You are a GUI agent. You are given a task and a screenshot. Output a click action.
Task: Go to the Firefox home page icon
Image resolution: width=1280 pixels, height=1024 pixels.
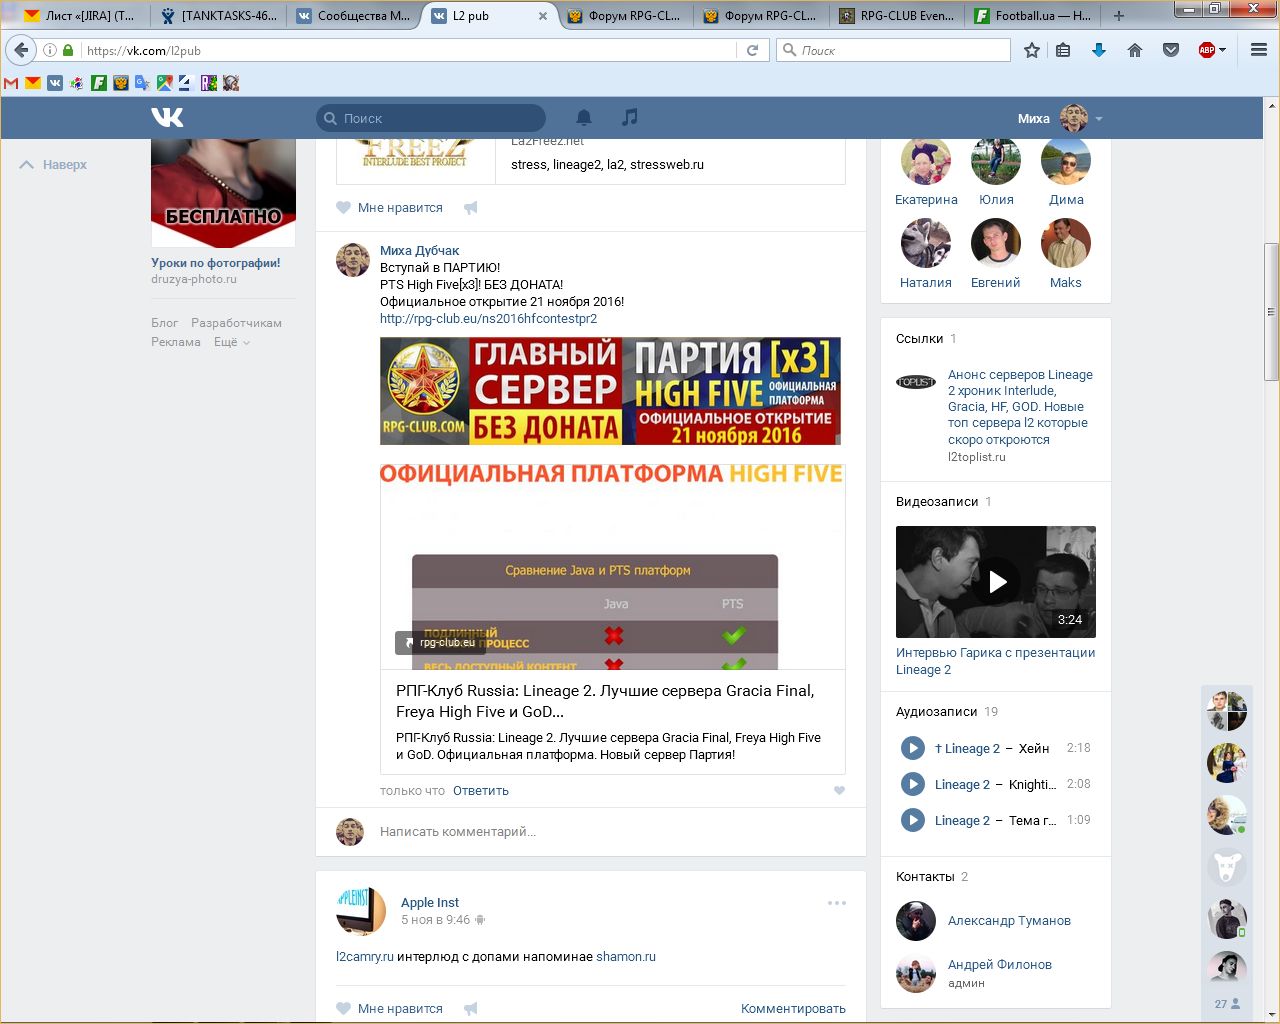[x=1135, y=50]
